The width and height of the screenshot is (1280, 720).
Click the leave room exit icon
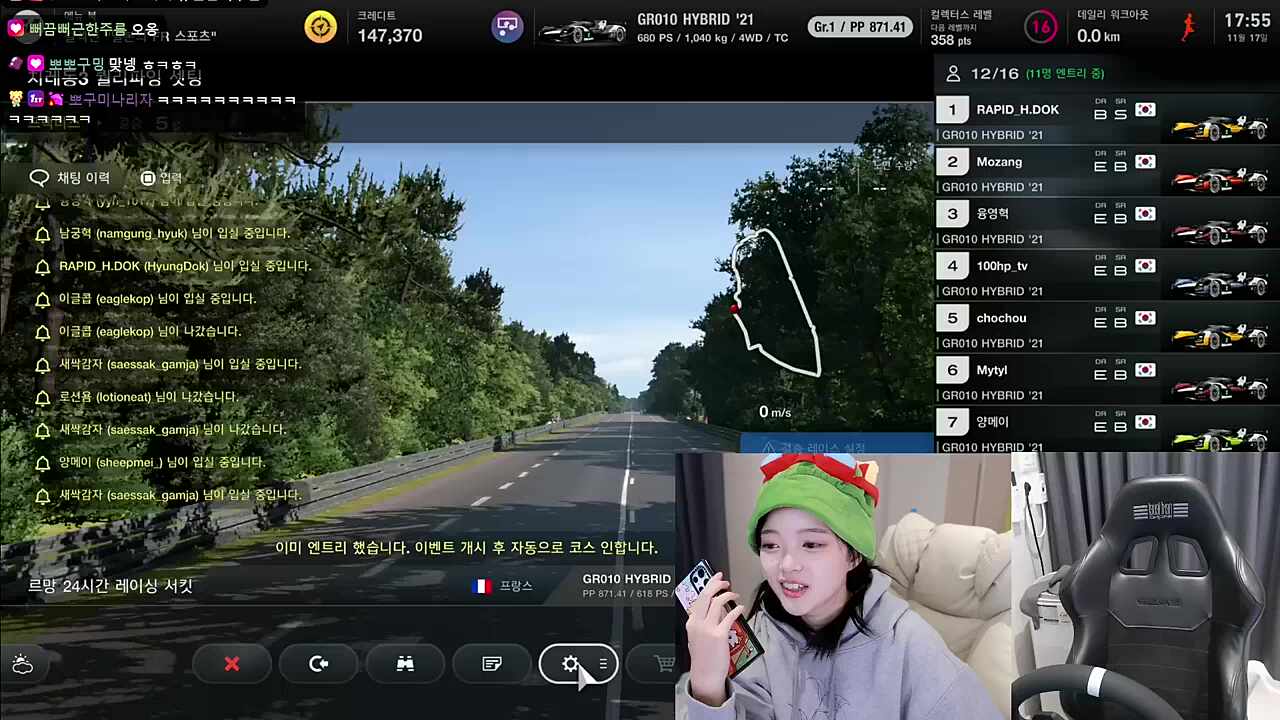click(319, 664)
